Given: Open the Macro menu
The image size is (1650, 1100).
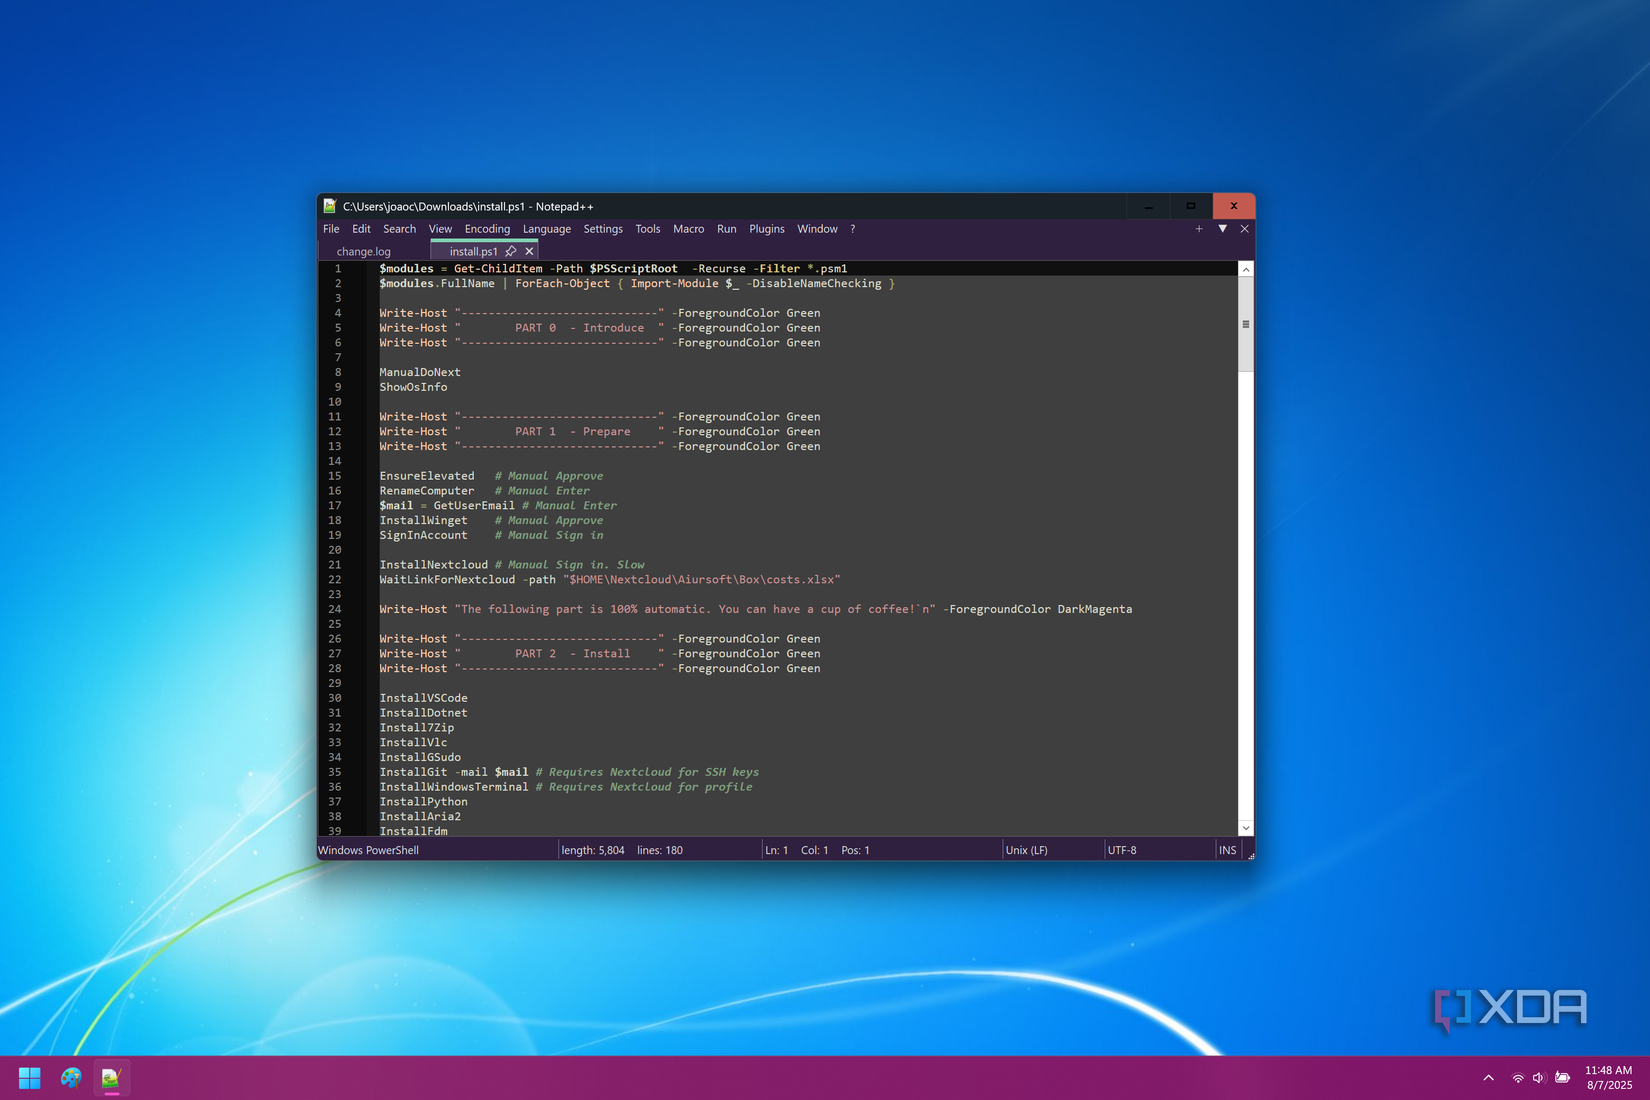Looking at the screenshot, I should [688, 229].
